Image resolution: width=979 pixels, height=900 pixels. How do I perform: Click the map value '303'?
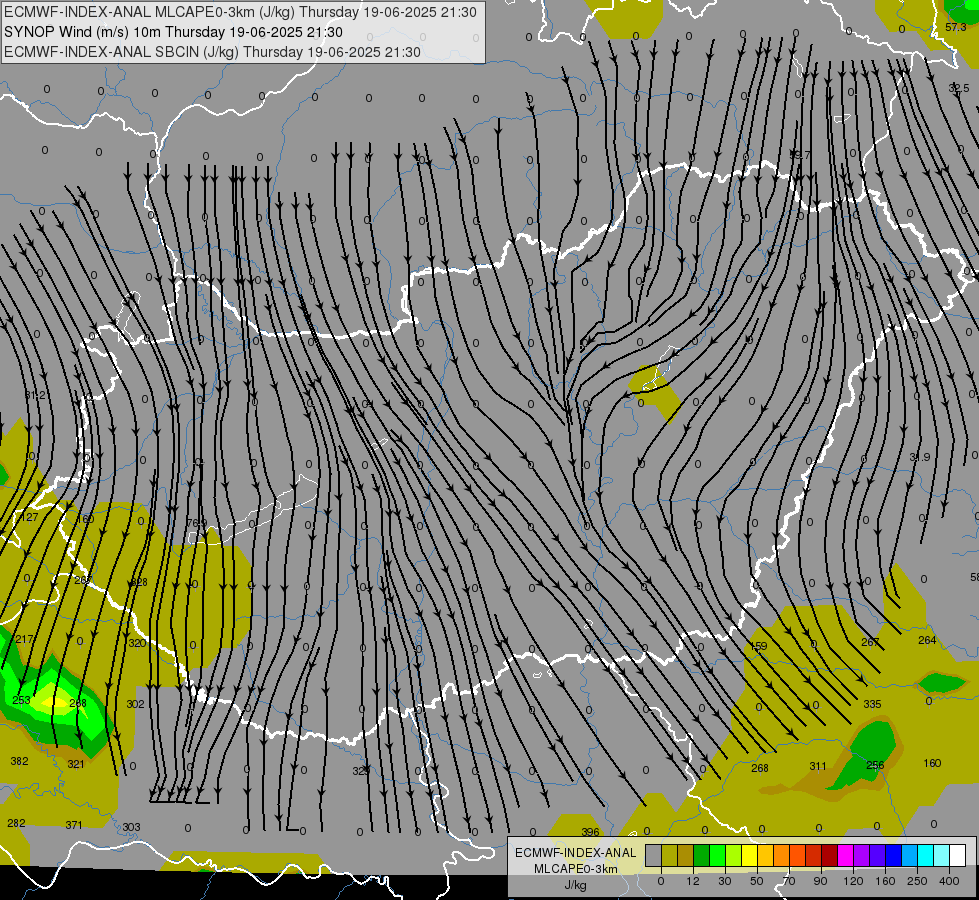(131, 827)
